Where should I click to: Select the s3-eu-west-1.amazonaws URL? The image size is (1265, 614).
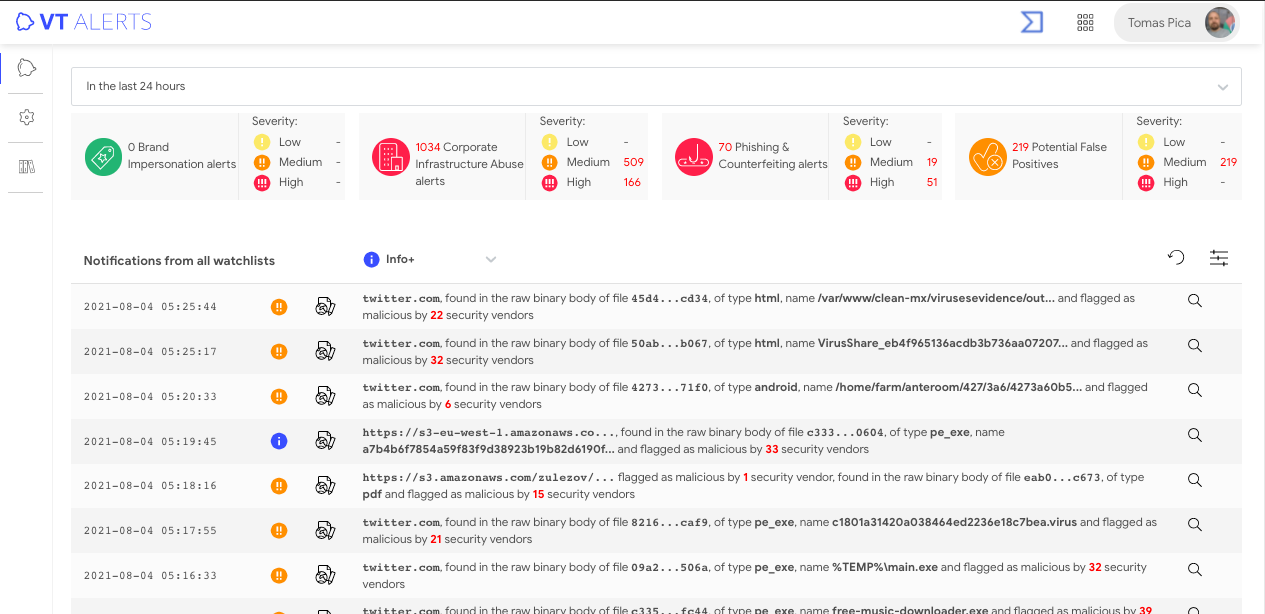(489, 433)
